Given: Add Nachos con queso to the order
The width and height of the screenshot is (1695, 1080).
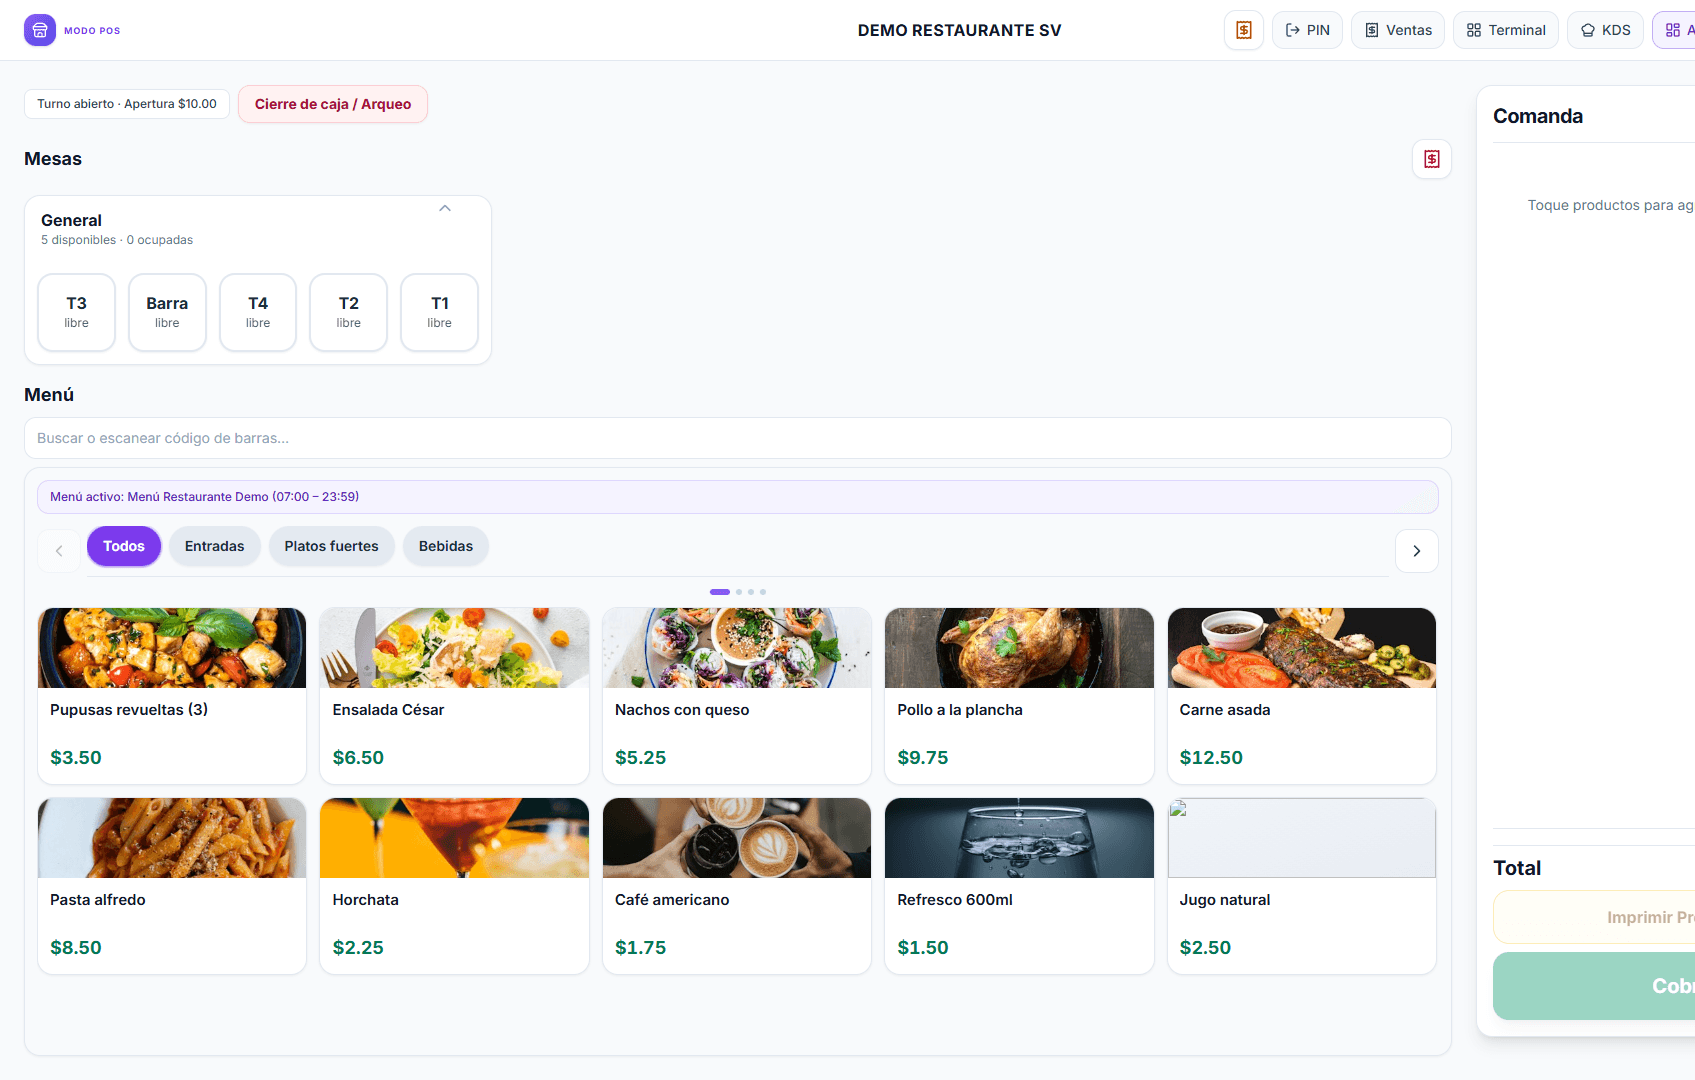Looking at the screenshot, I should pyautogui.click(x=737, y=696).
